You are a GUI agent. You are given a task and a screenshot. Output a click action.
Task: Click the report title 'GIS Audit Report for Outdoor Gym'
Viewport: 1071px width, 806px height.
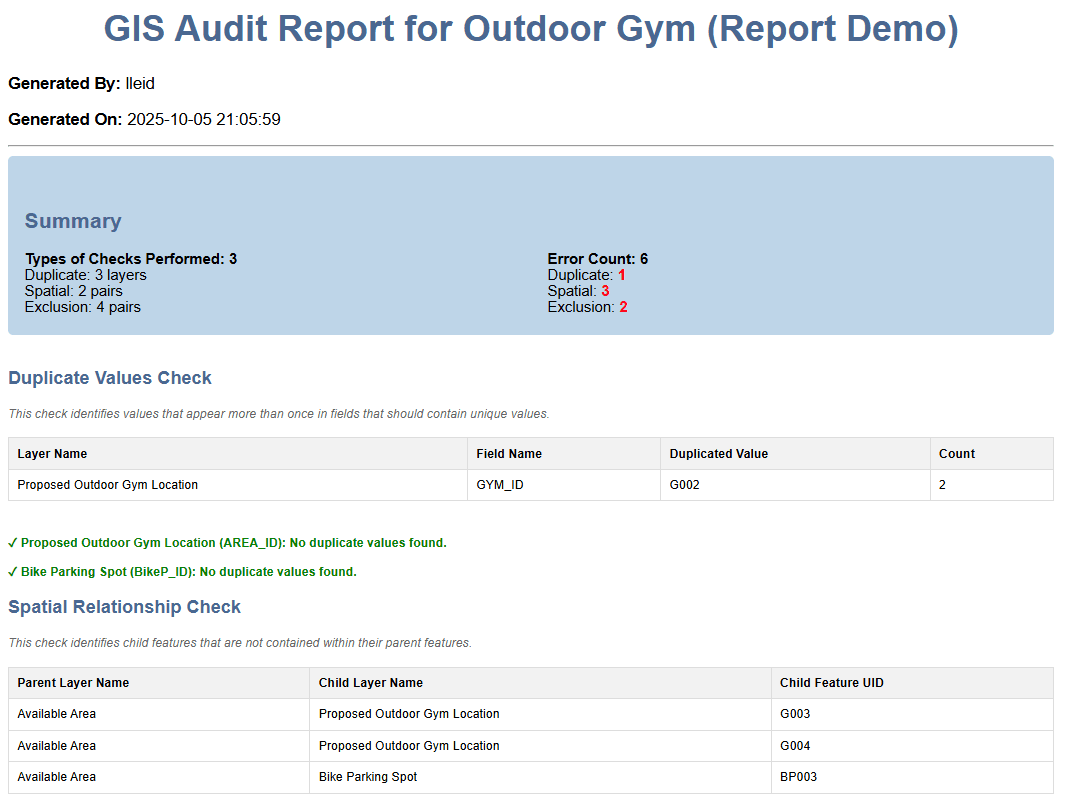click(x=531, y=29)
